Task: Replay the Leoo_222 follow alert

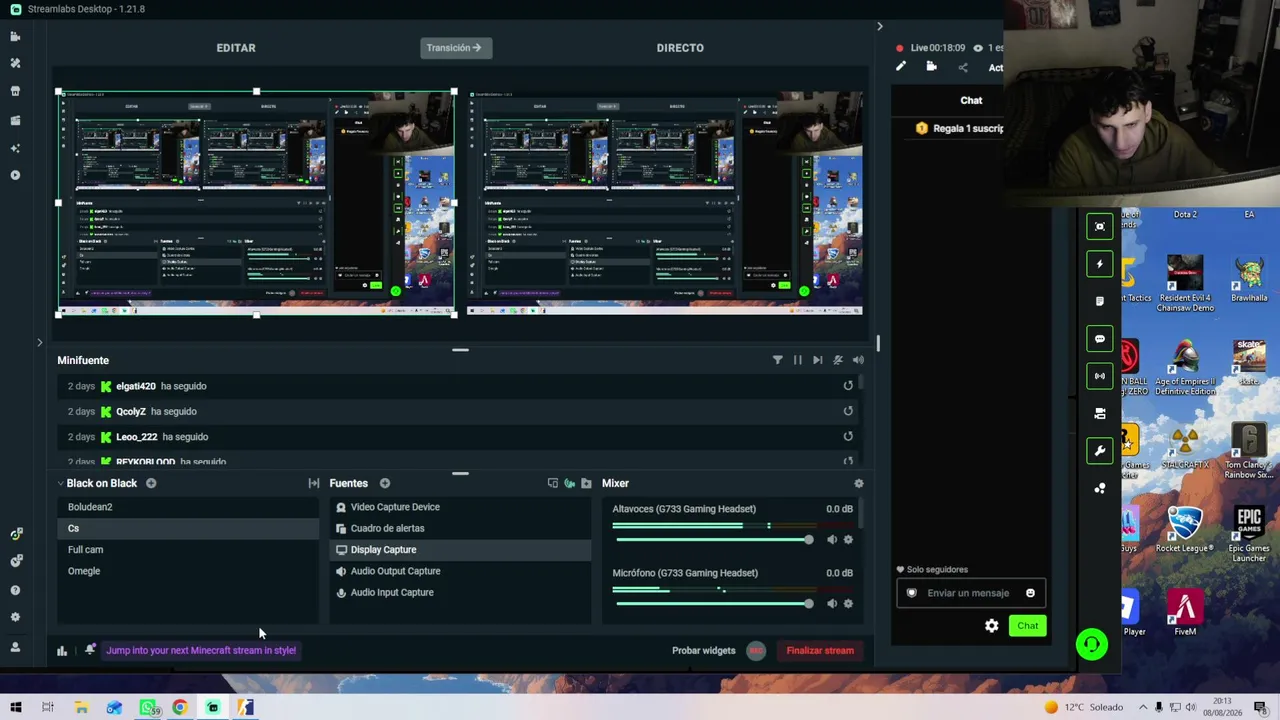Action: (x=848, y=437)
